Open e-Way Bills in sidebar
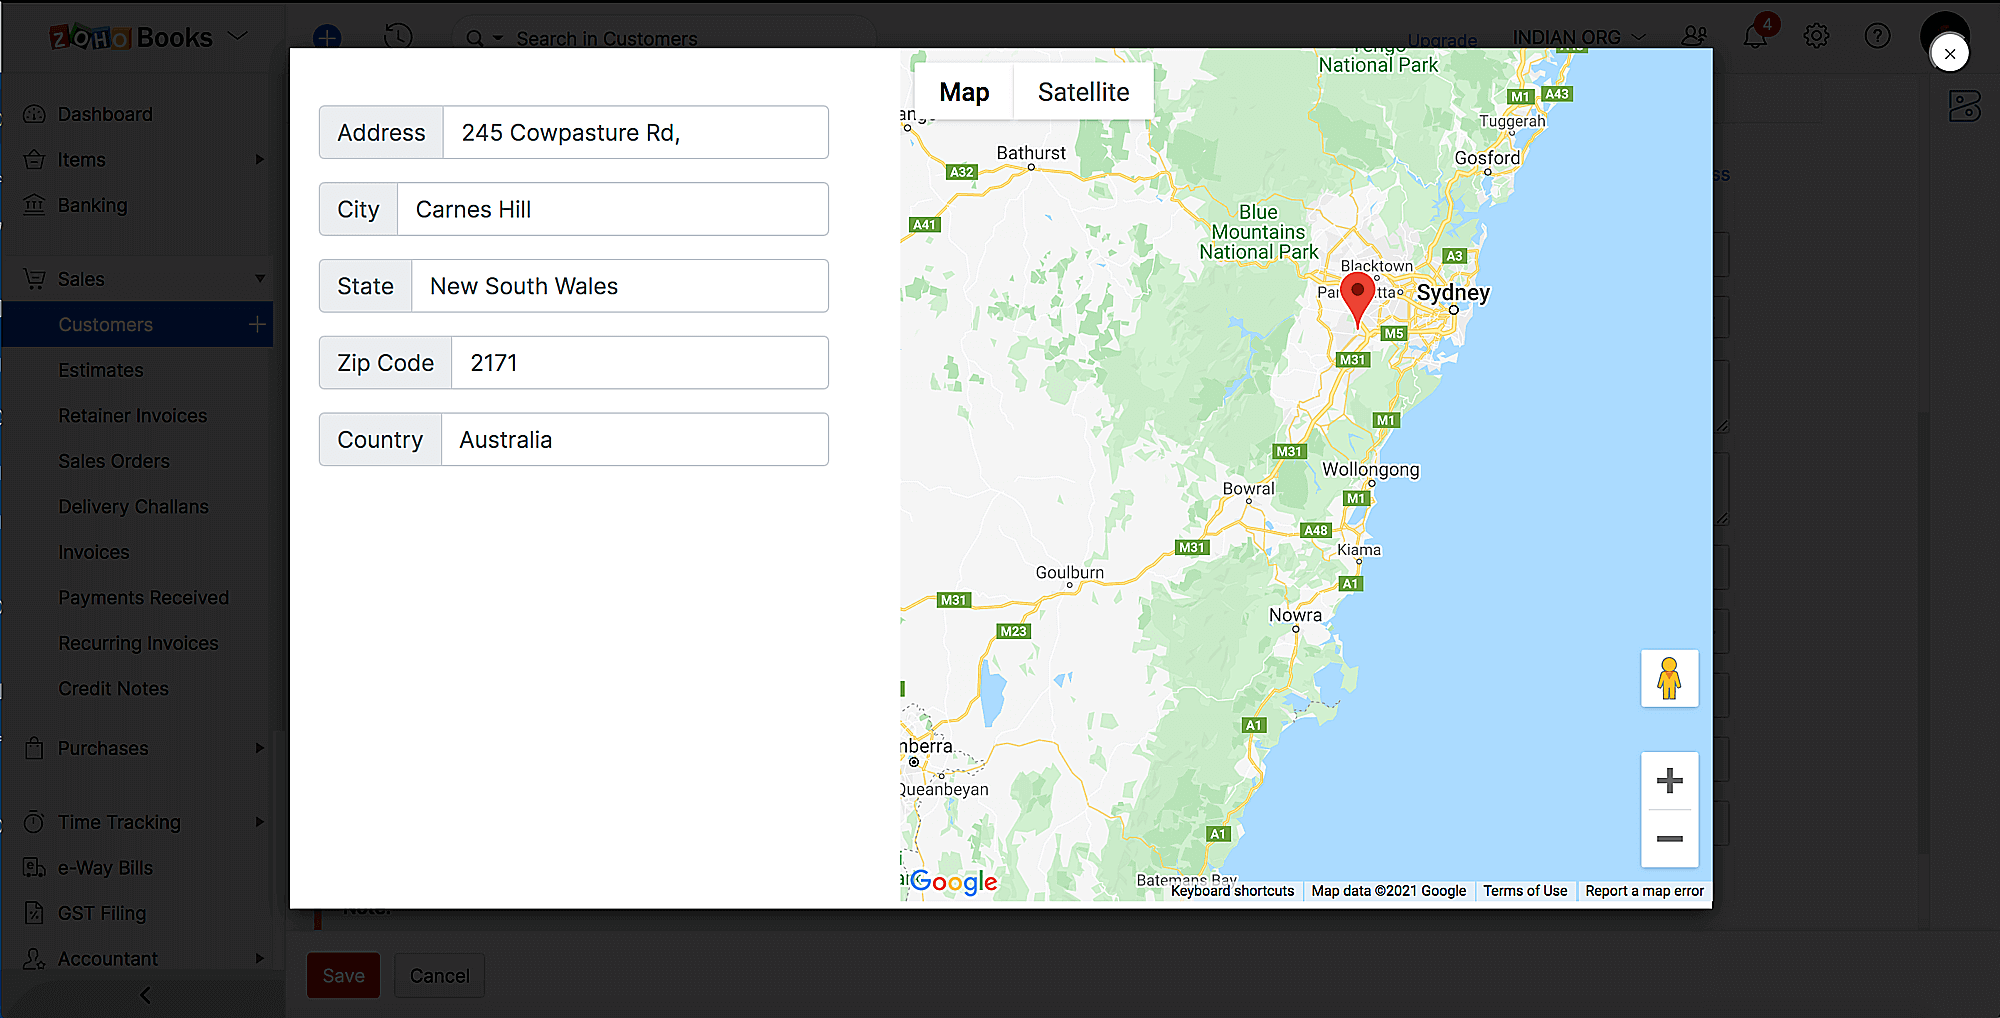This screenshot has height=1018, width=2000. coord(105,867)
